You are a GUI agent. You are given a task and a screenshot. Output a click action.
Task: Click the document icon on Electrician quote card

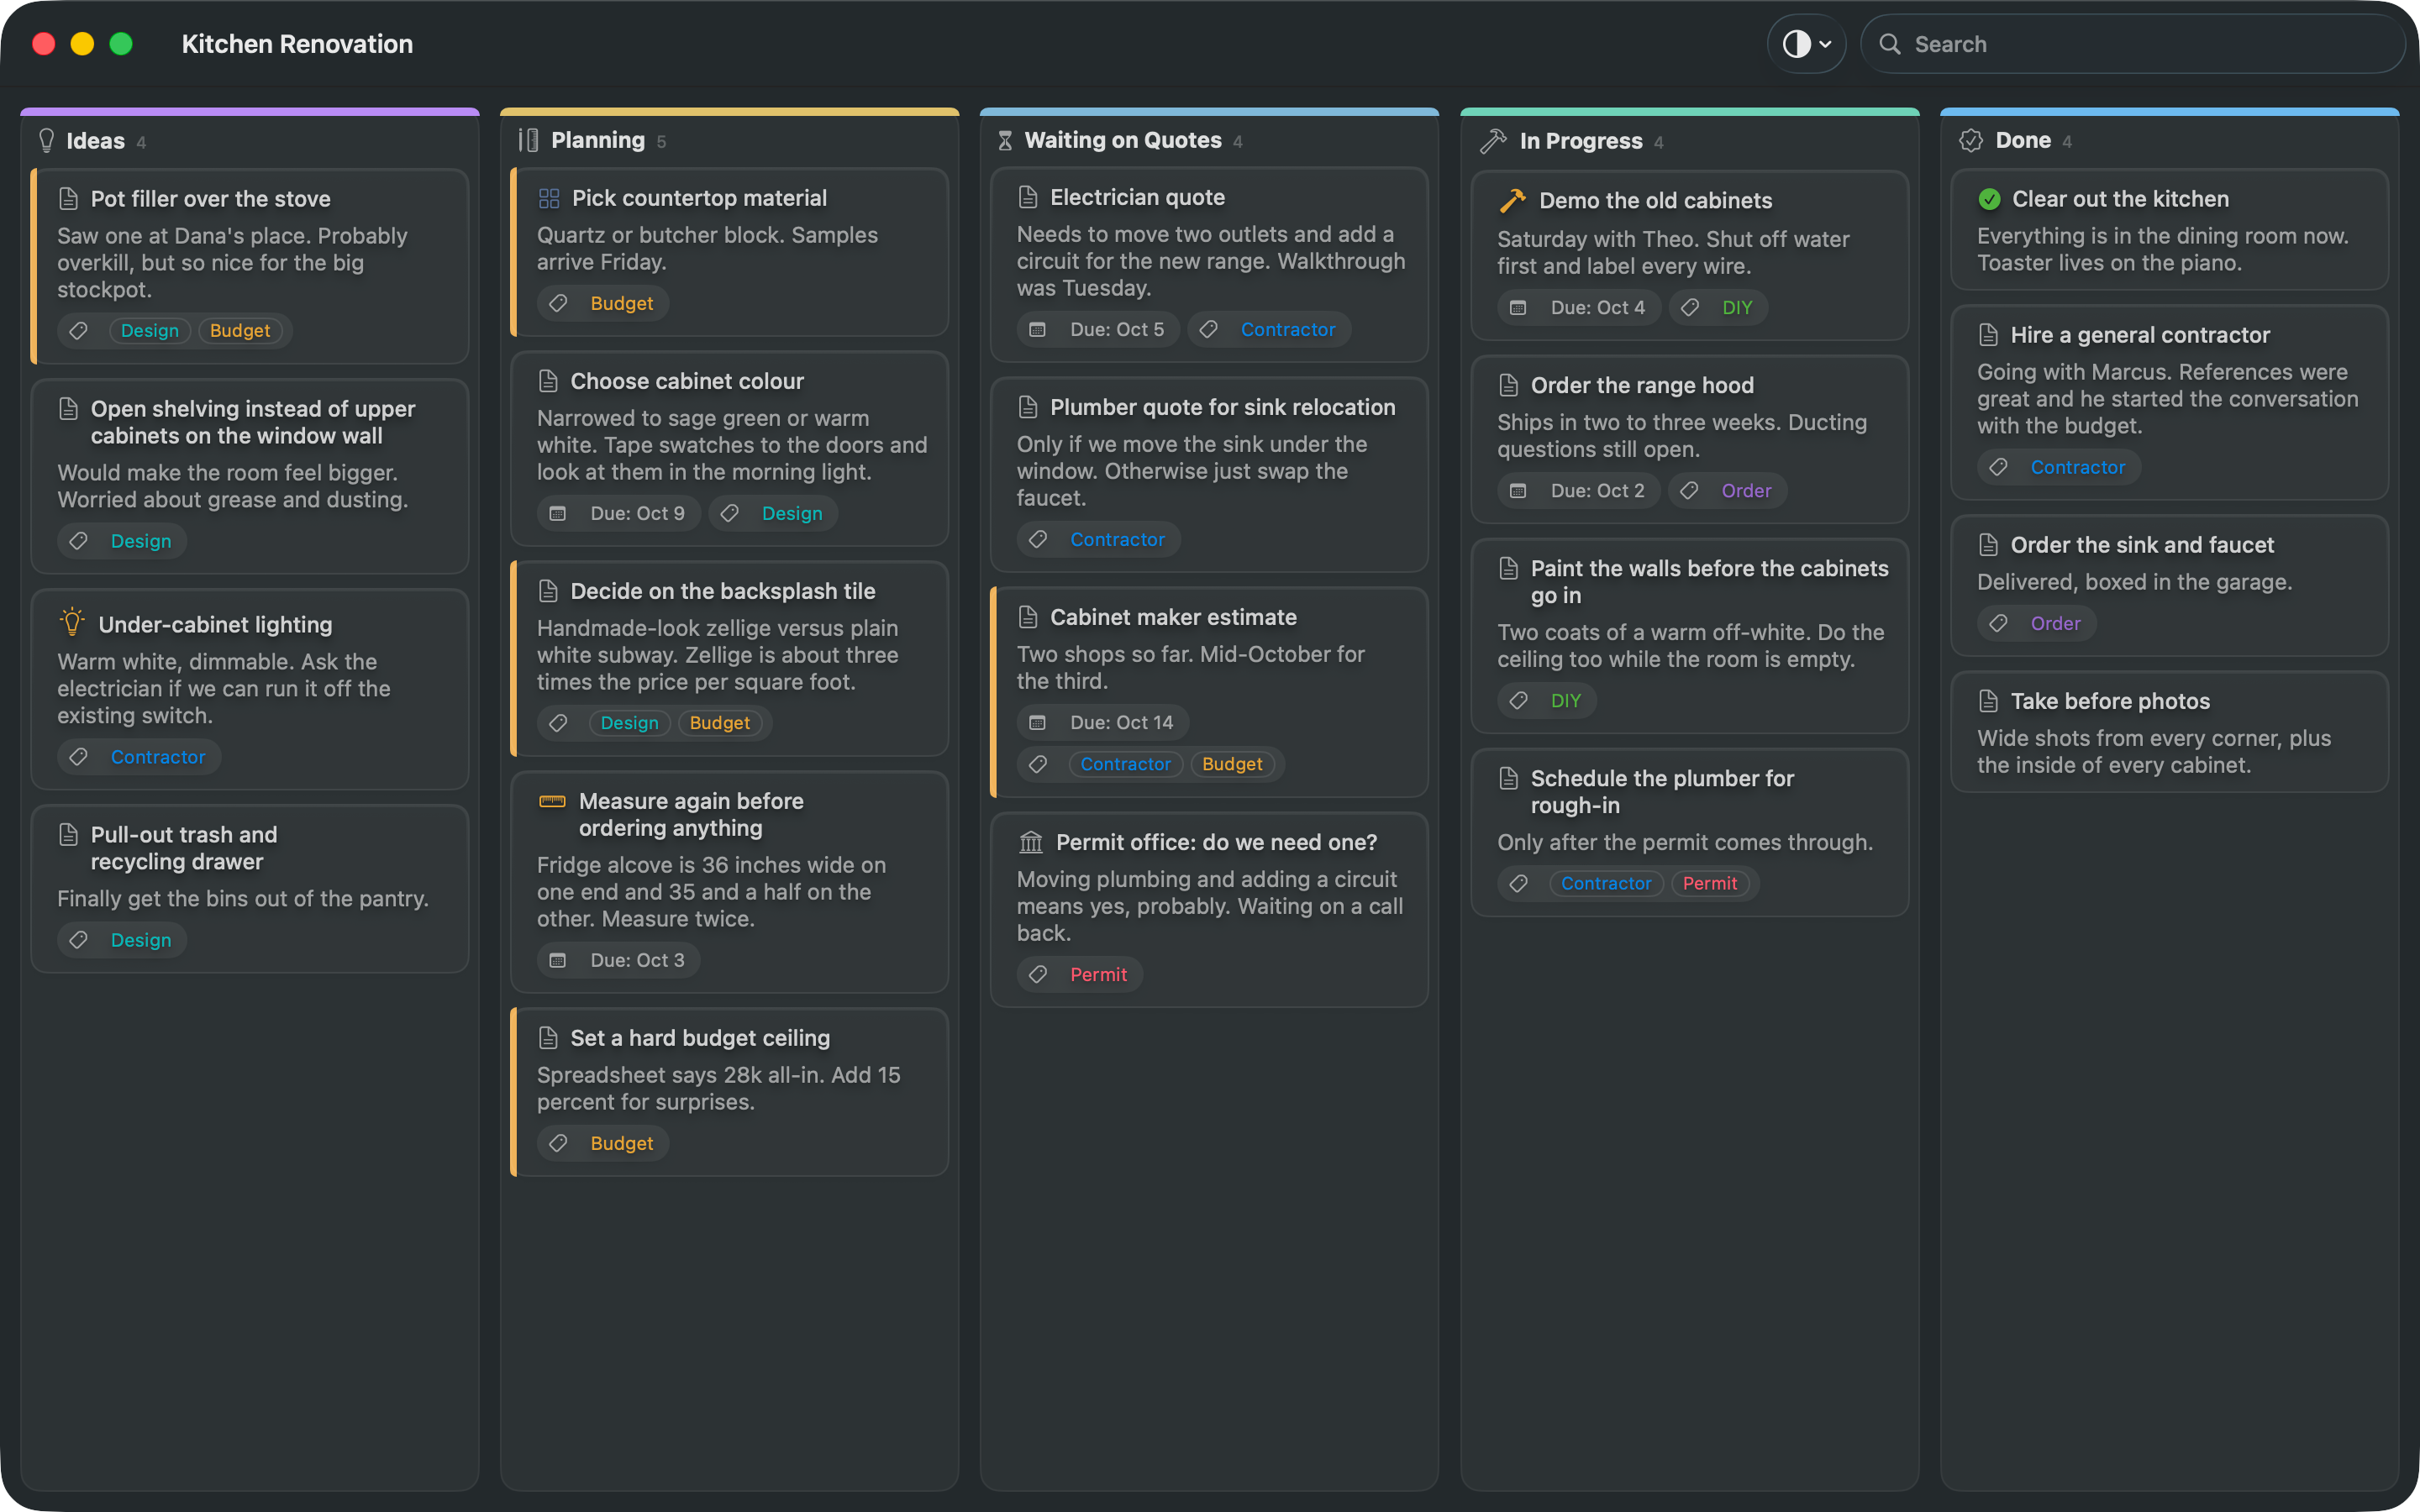point(1028,197)
